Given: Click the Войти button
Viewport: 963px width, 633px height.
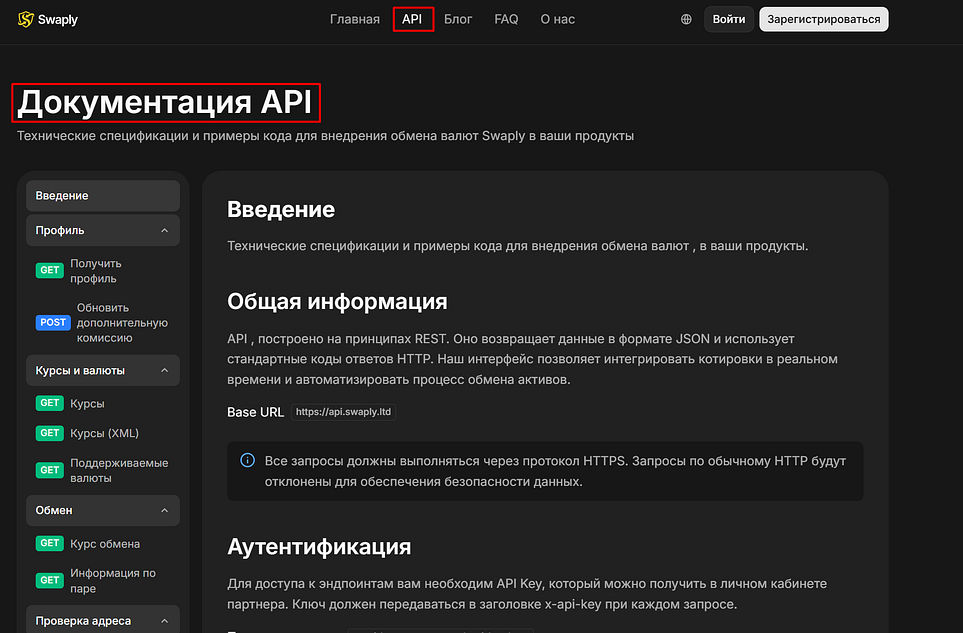Looking at the screenshot, I should pyautogui.click(x=728, y=19).
